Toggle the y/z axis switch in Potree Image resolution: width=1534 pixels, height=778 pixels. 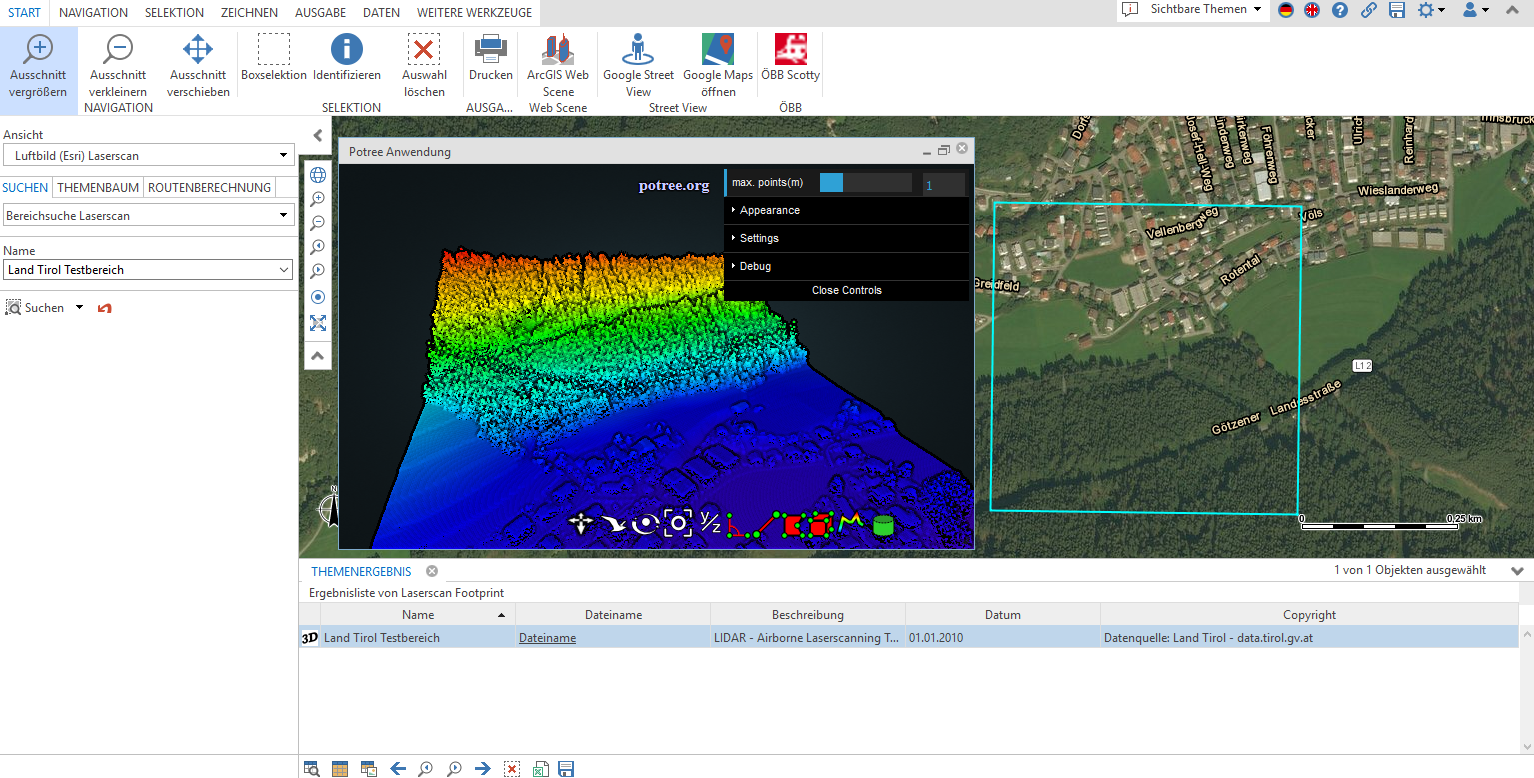[x=711, y=521]
